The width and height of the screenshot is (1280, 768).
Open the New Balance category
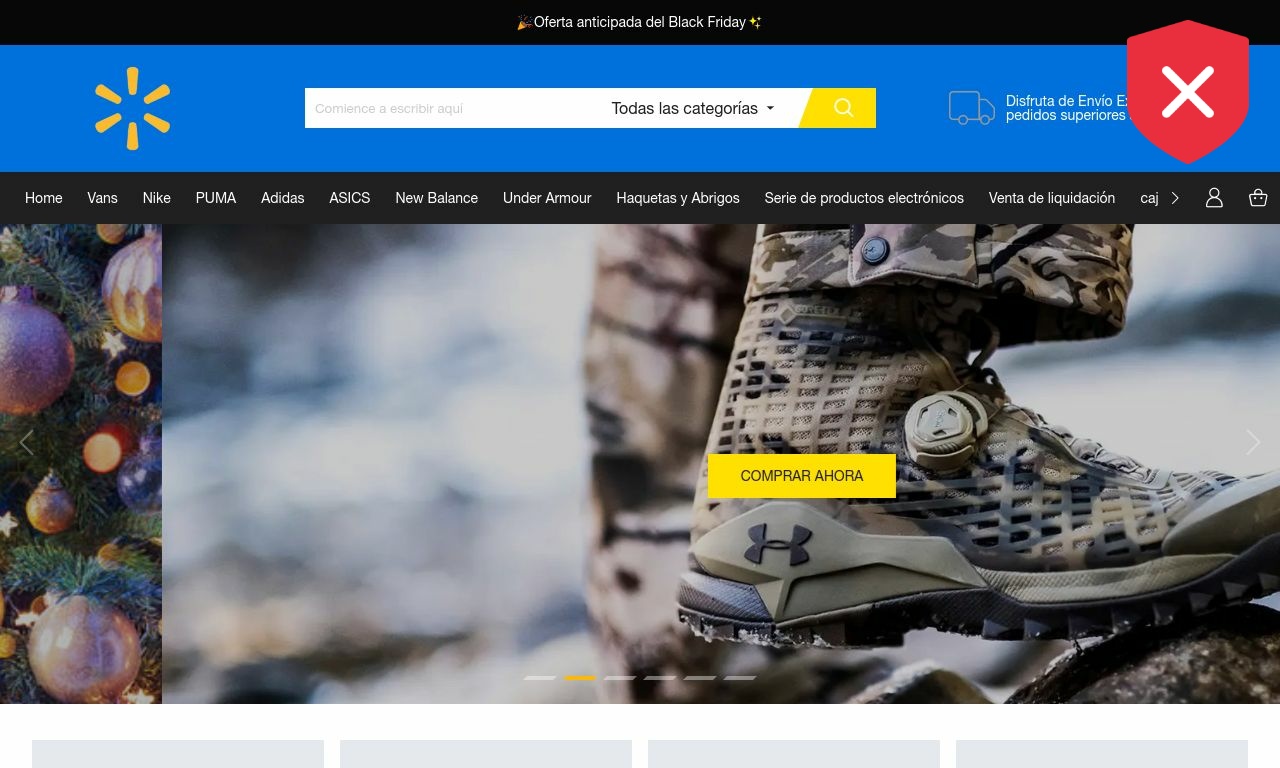coord(437,198)
